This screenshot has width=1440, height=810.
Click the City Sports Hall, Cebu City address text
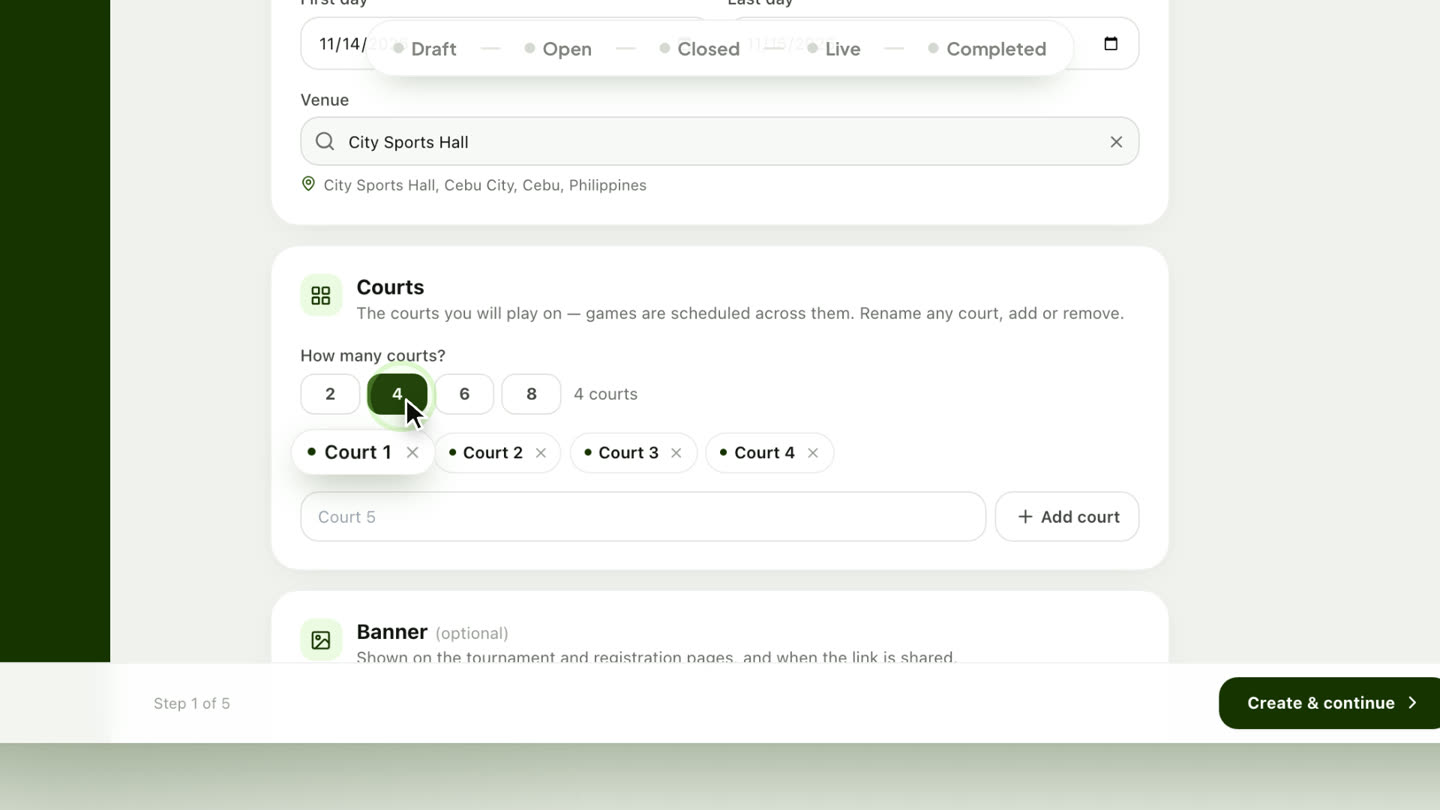(x=485, y=185)
